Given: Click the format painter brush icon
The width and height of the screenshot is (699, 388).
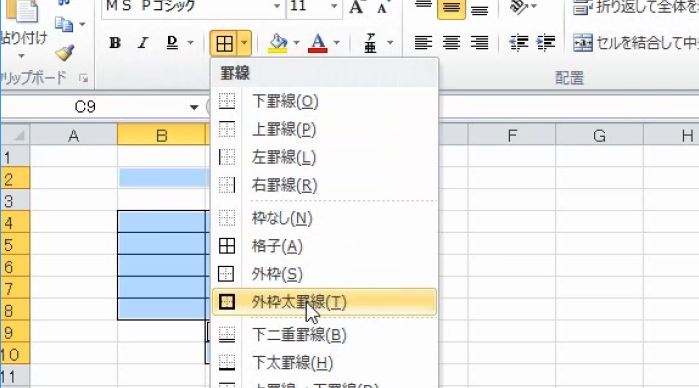Looking at the screenshot, I should (x=65, y=53).
